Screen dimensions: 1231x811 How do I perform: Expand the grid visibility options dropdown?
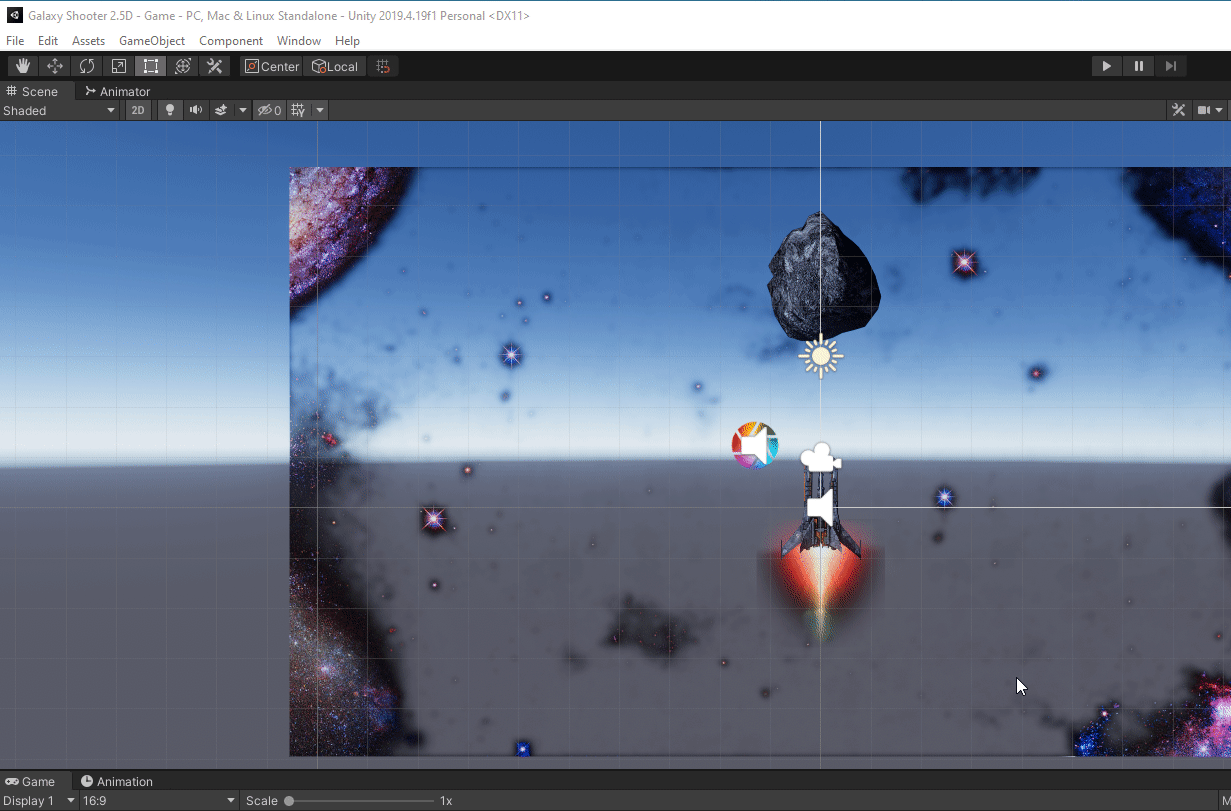click(x=319, y=110)
